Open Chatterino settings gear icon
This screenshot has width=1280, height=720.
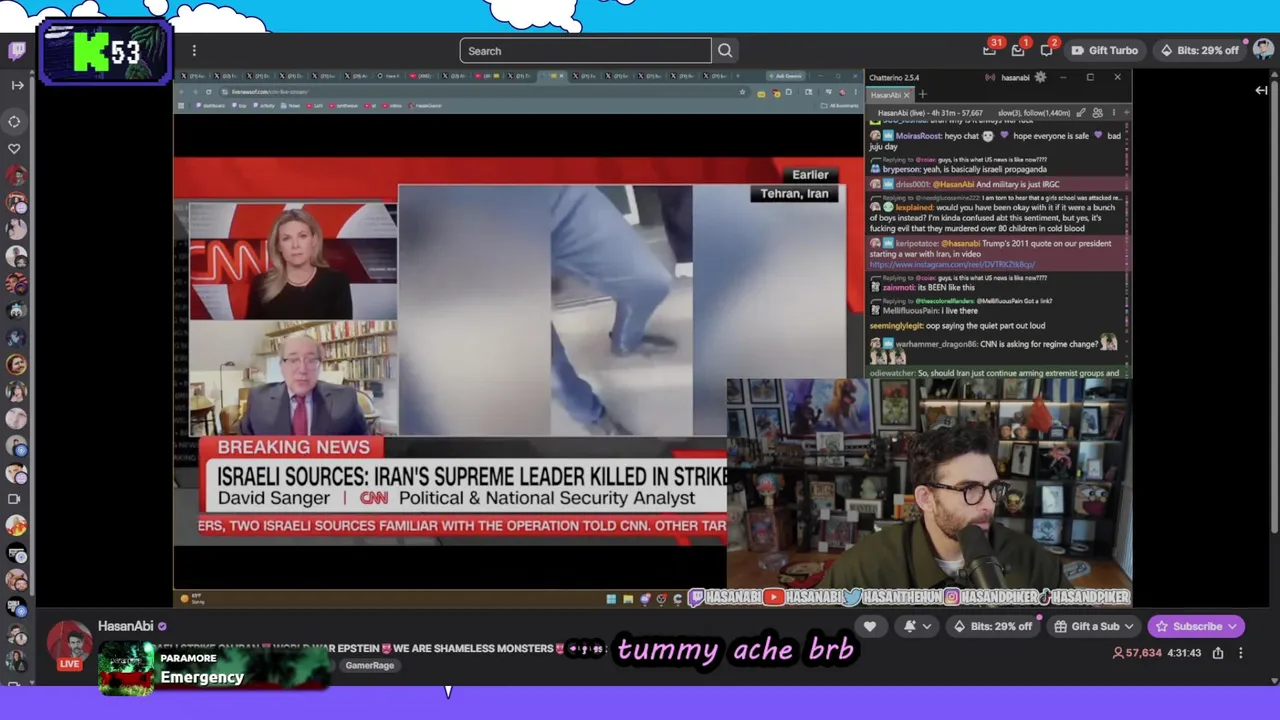[1040, 77]
